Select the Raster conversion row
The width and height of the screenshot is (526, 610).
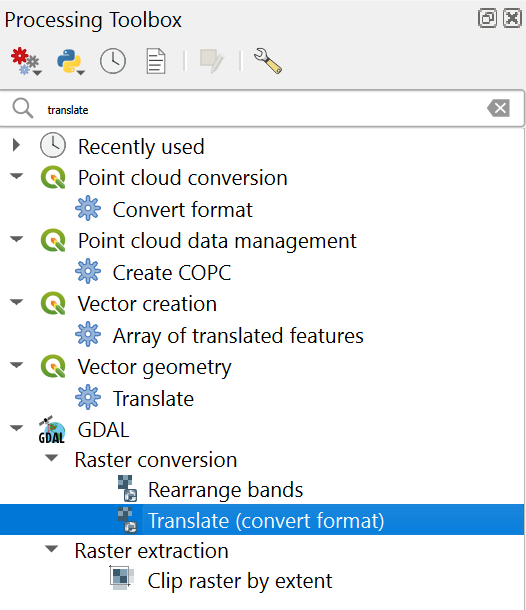[x=262, y=460]
